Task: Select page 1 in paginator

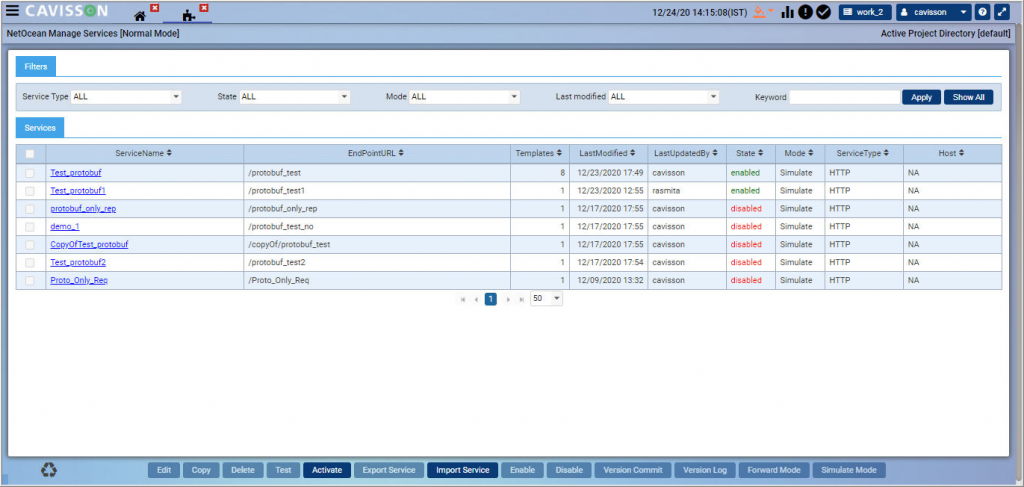Action: (x=491, y=298)
